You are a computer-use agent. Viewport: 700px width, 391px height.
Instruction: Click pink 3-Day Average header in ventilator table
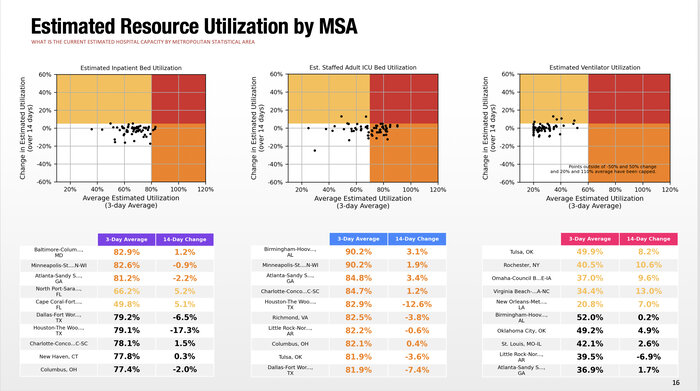pos(590,239)
